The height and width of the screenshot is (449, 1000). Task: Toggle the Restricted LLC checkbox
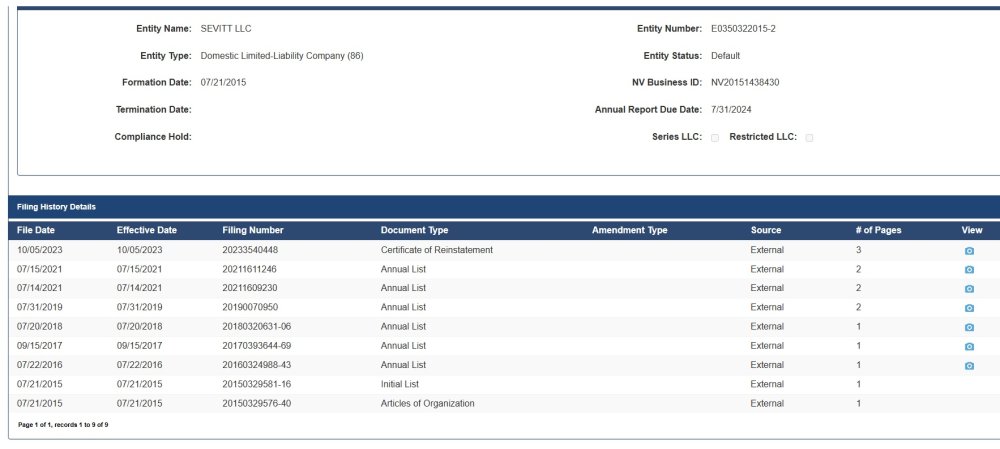point(809,138)
